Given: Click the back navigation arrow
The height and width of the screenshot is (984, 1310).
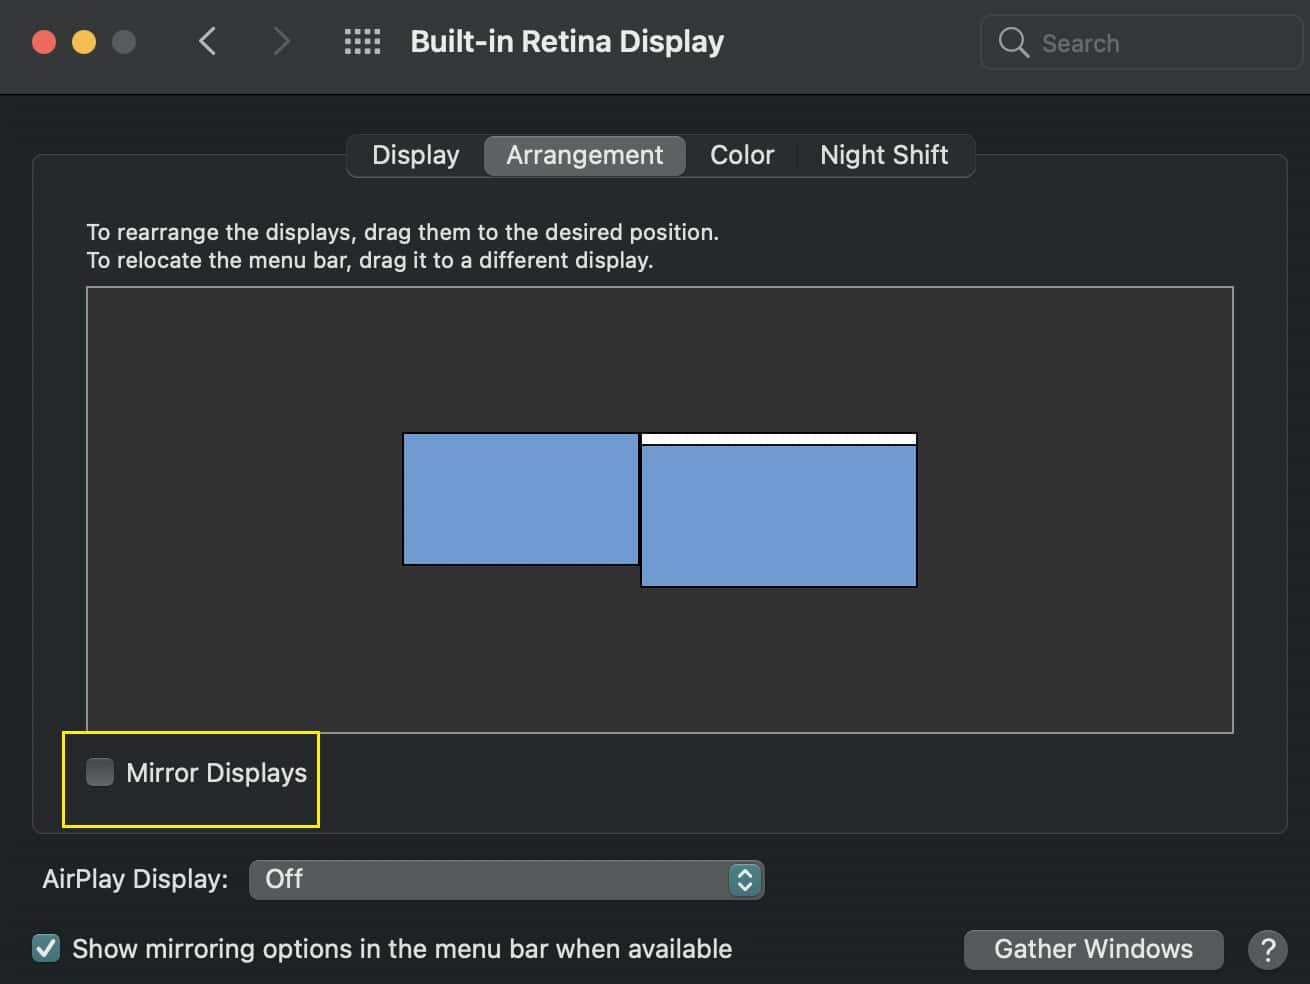Looking at the screenshot, I should pos(207,41).
